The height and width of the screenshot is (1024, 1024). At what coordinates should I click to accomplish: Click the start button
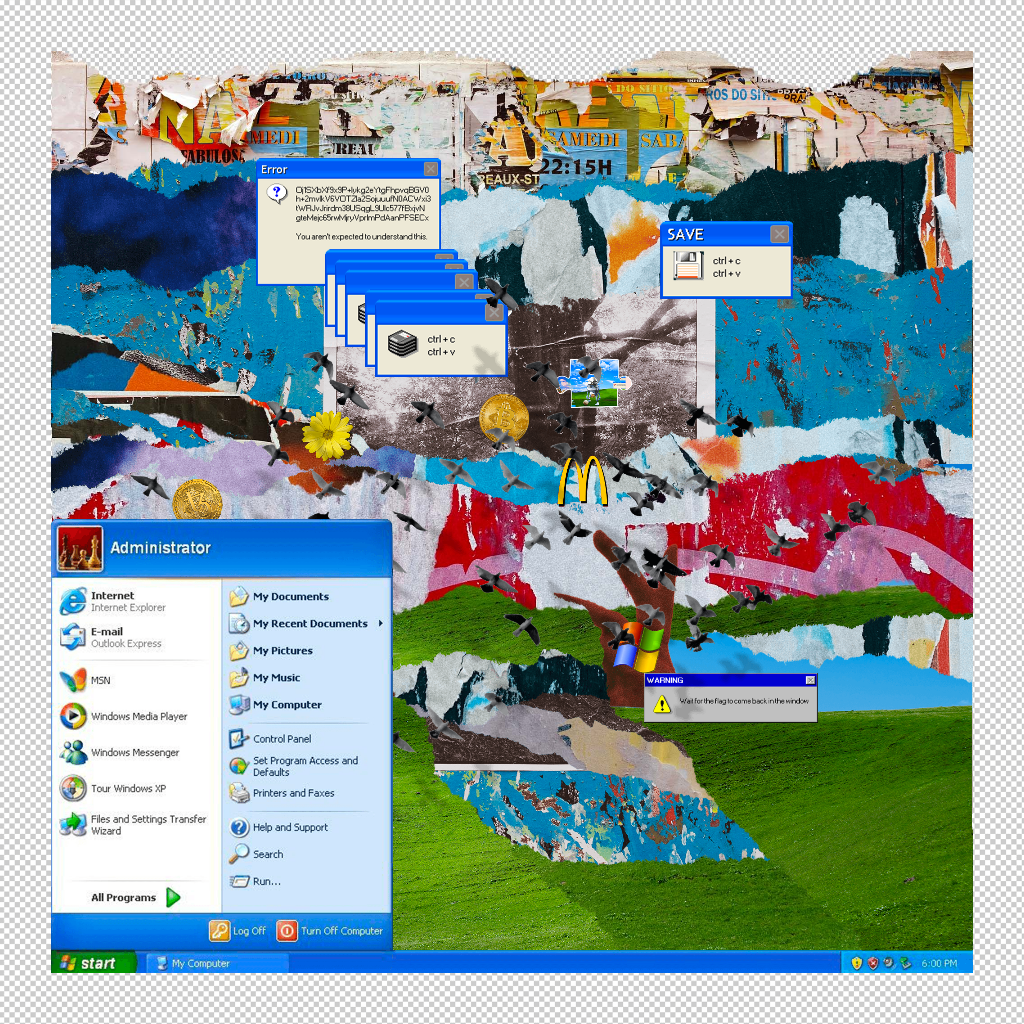93,963
